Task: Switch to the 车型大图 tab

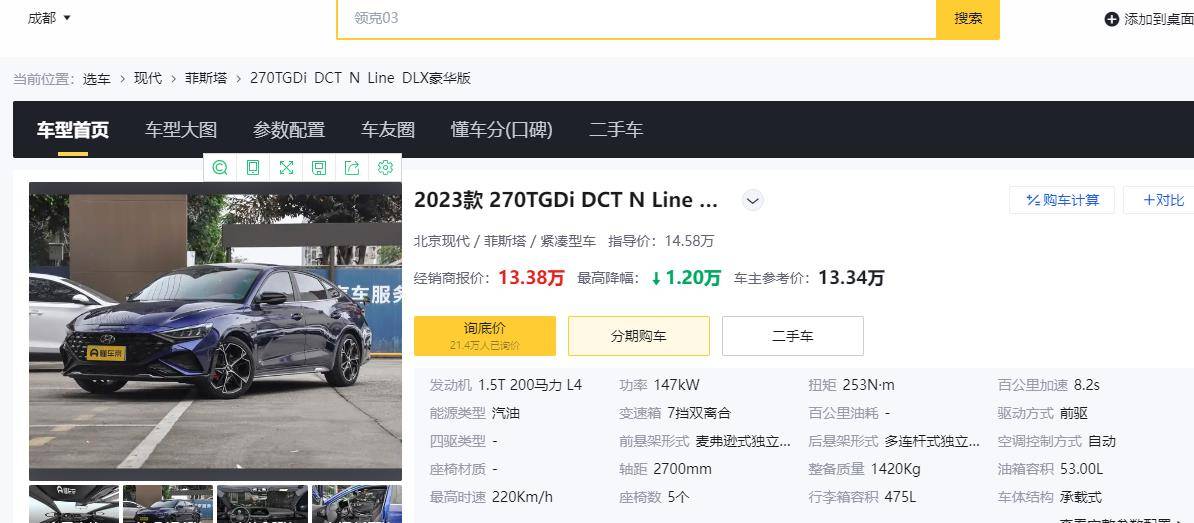Action: click(x=181, y=130)
